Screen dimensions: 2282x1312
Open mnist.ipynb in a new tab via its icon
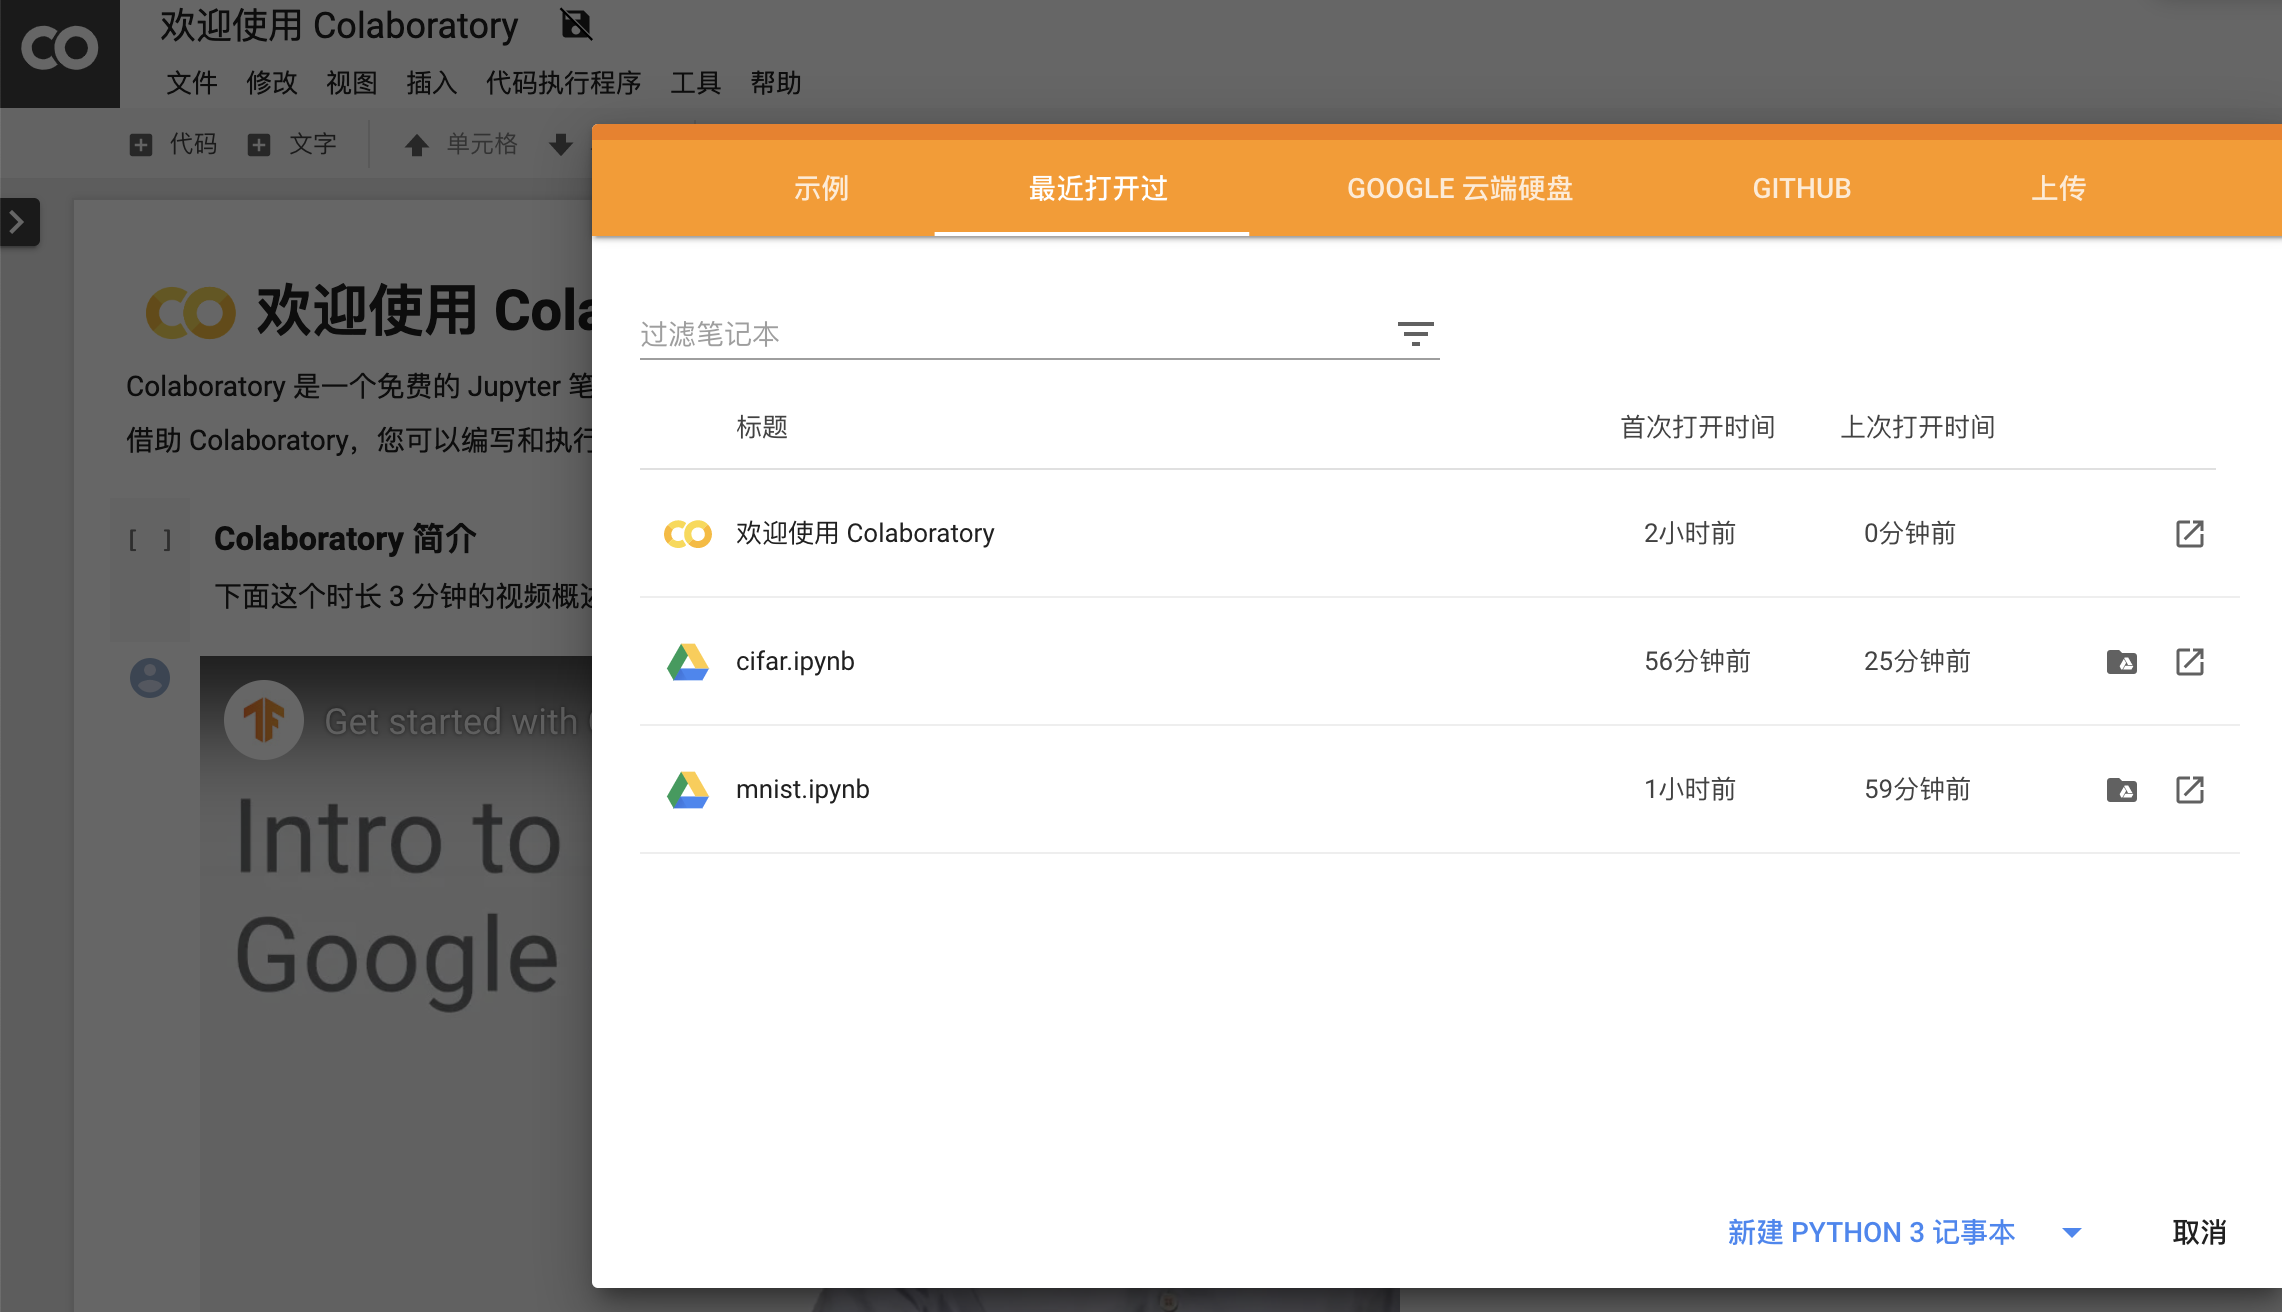[x=2190, y=789]
